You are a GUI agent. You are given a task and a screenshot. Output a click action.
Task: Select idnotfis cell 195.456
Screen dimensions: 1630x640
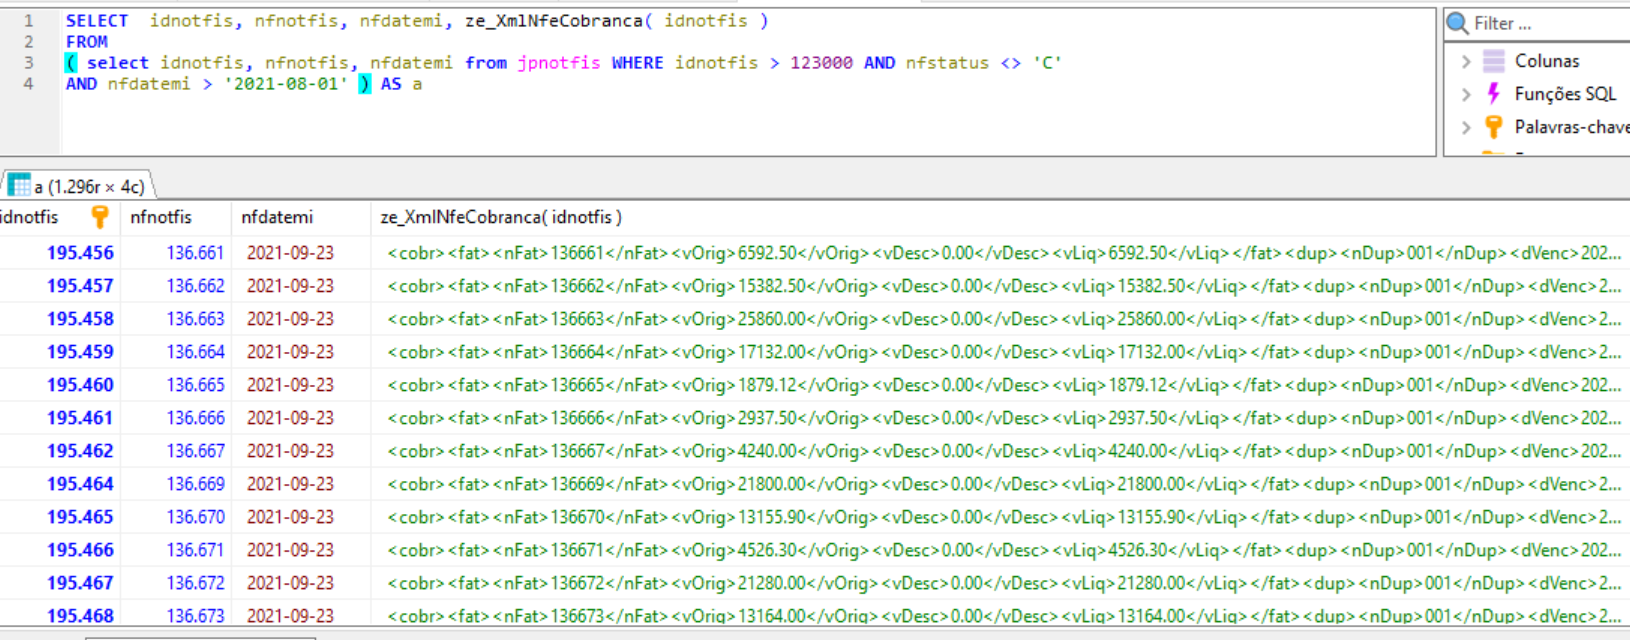(80, 253)
